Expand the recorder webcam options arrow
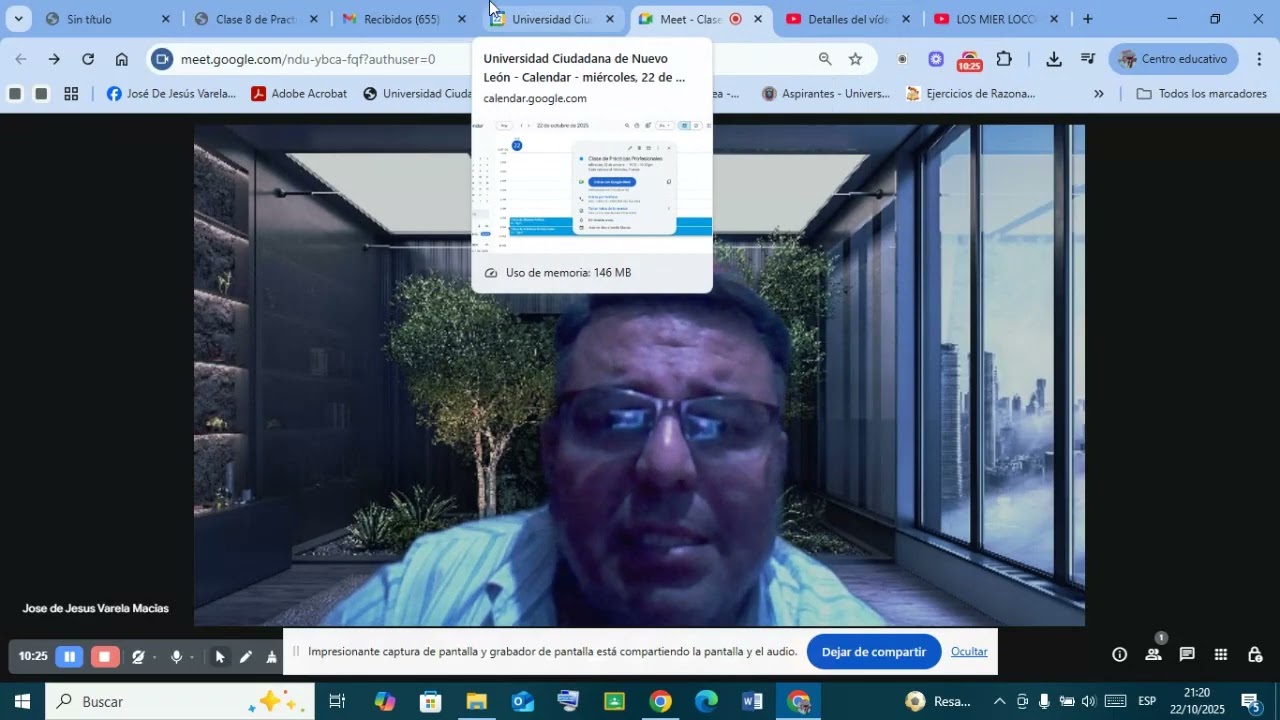 pos(154,658)
